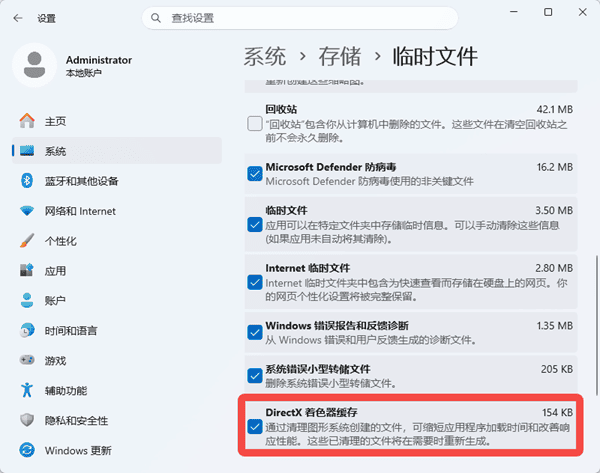This screenshot has width=600, height=473.
Task: Select 隐私和安全性 in the sidebar
Action: (x=117, y=420)
